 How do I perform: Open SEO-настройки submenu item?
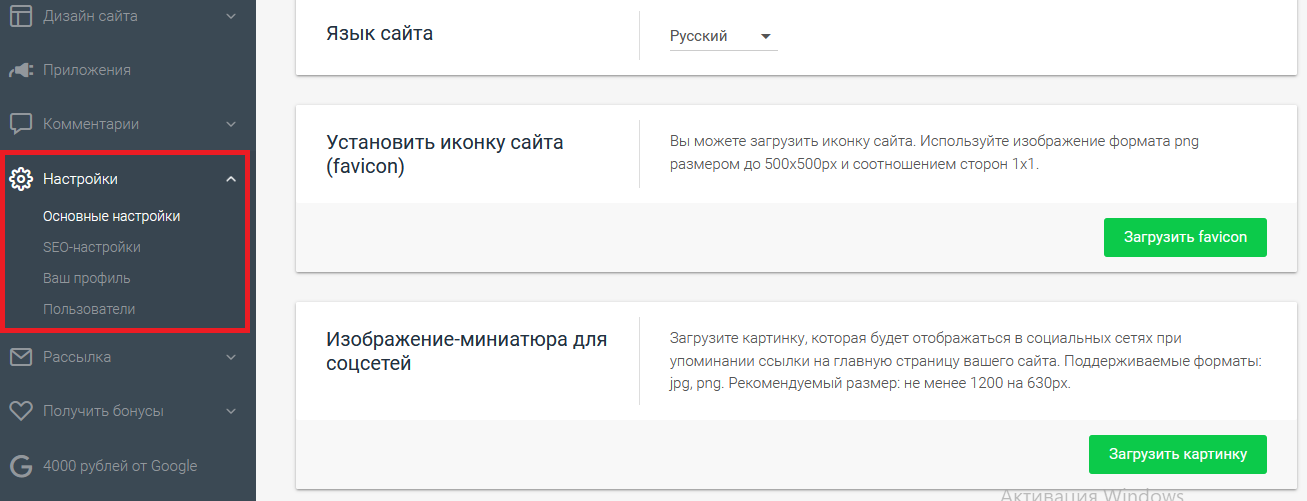(91, 247)
